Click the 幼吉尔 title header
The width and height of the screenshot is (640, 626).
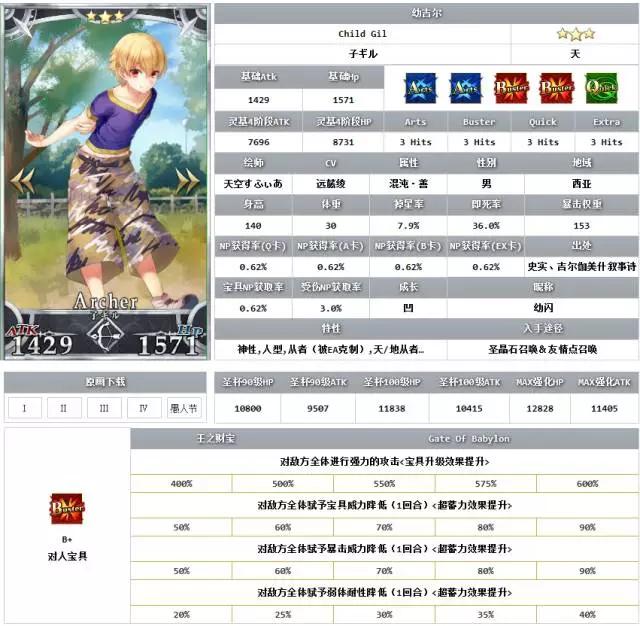(427, 13)
